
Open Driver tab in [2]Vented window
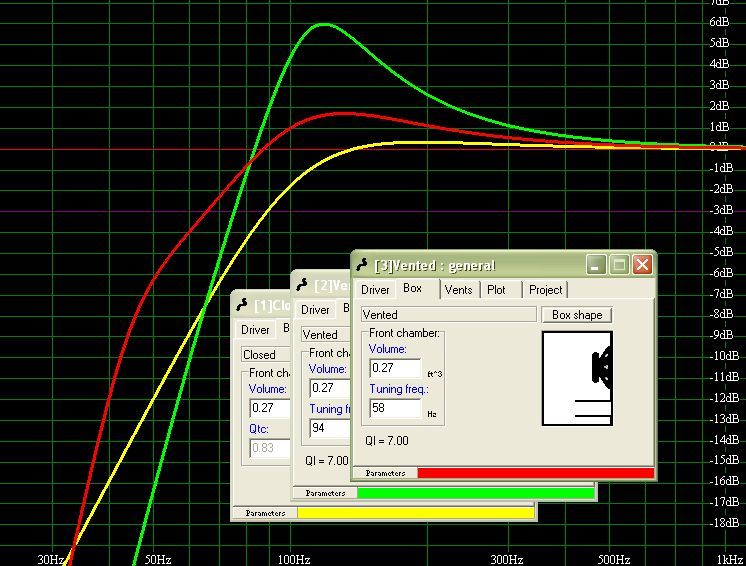coord(315,310)
